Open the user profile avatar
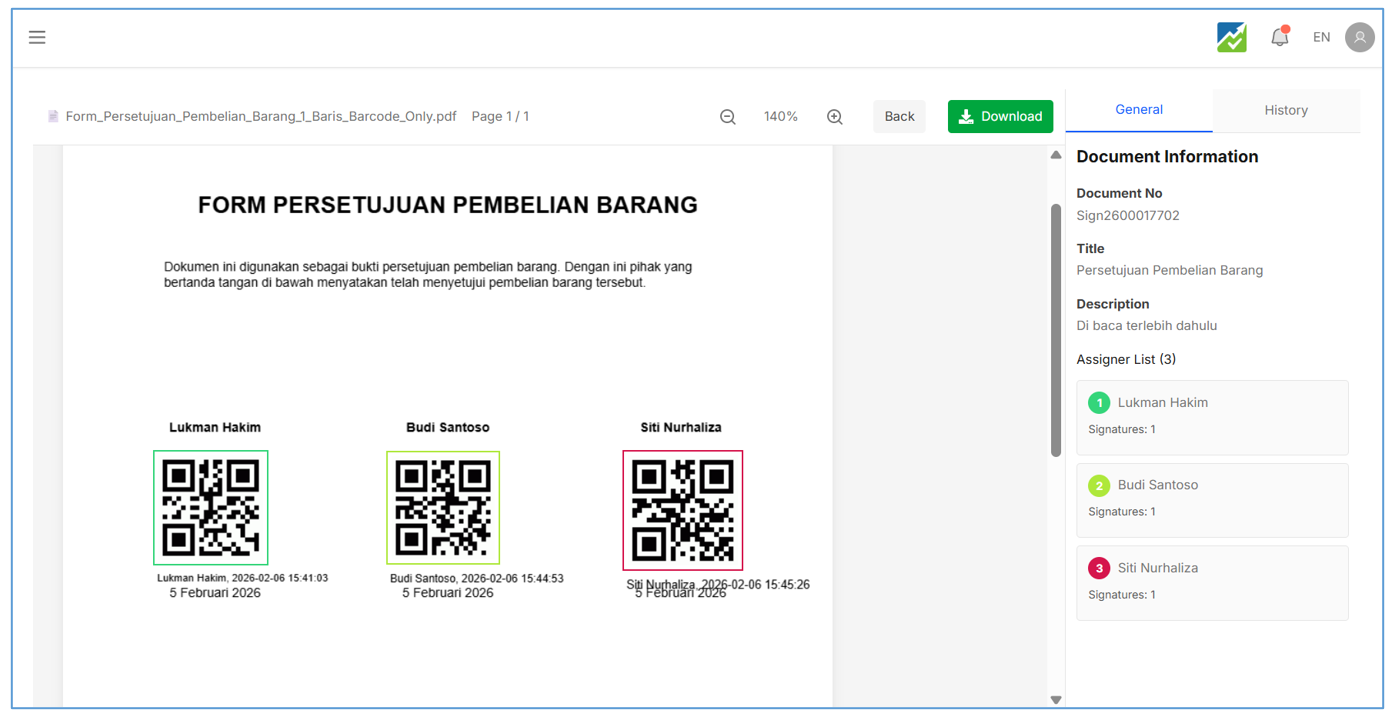 [1359, 37]
